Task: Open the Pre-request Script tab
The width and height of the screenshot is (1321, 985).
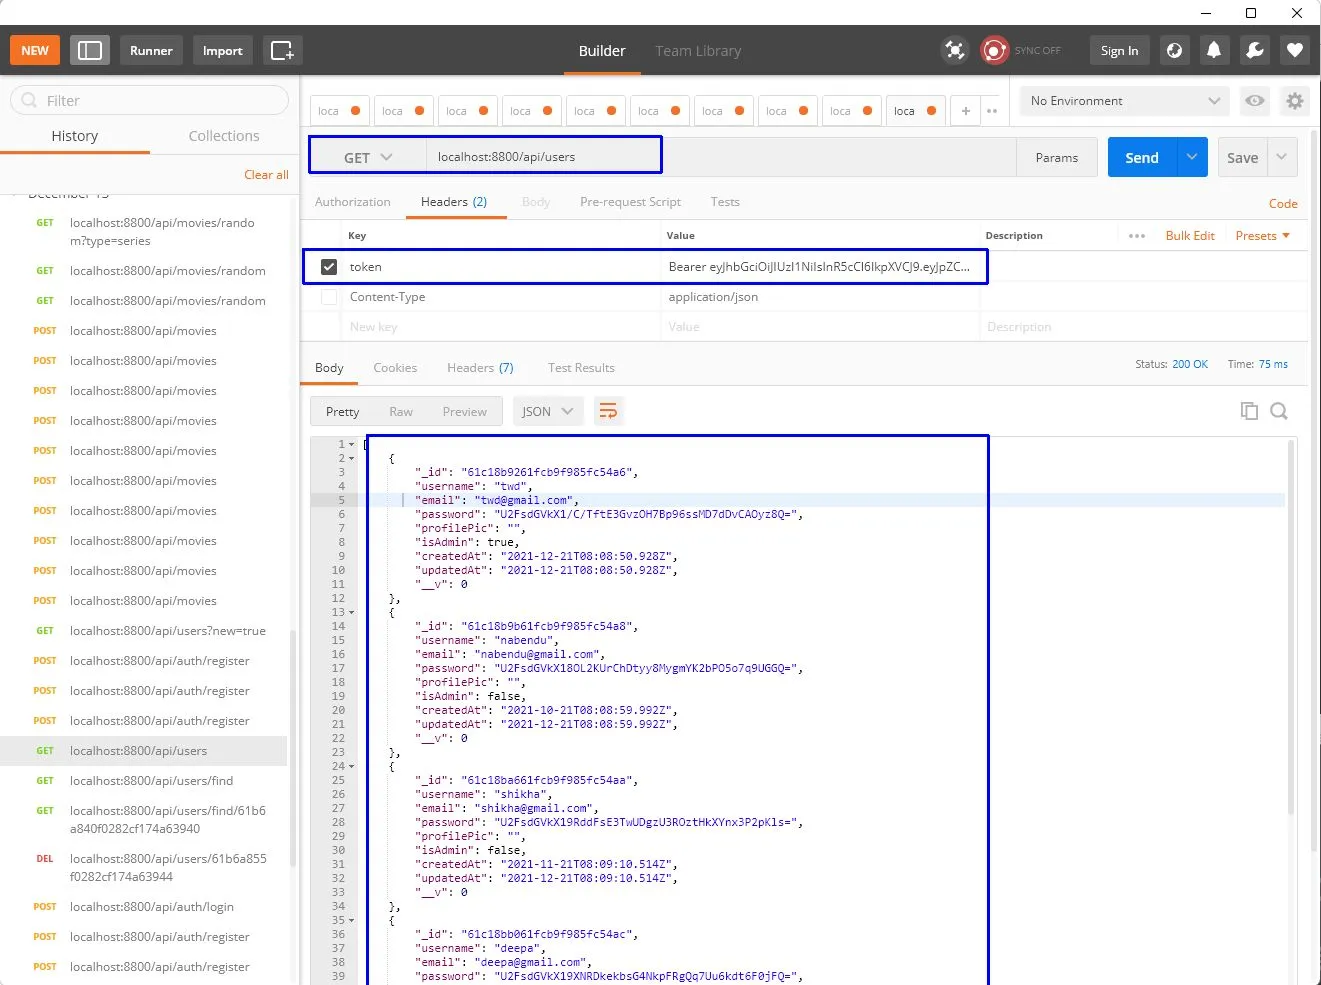Action: (x=630, y=202)
